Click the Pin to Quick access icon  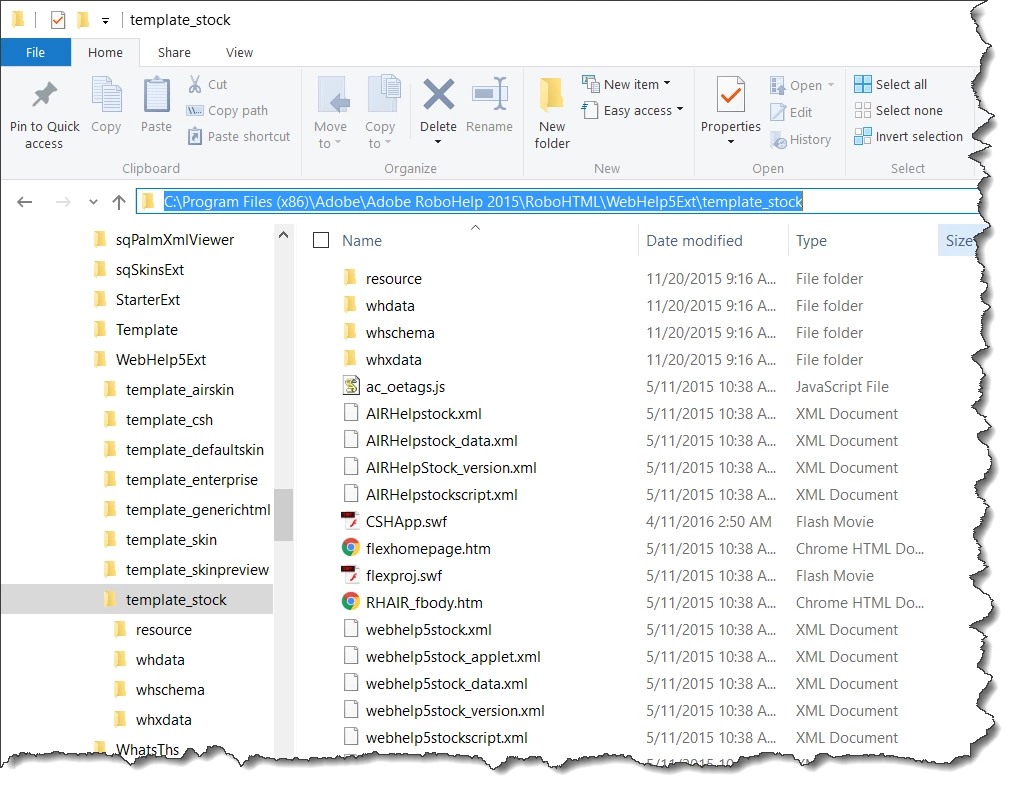[x=44, y=95]
